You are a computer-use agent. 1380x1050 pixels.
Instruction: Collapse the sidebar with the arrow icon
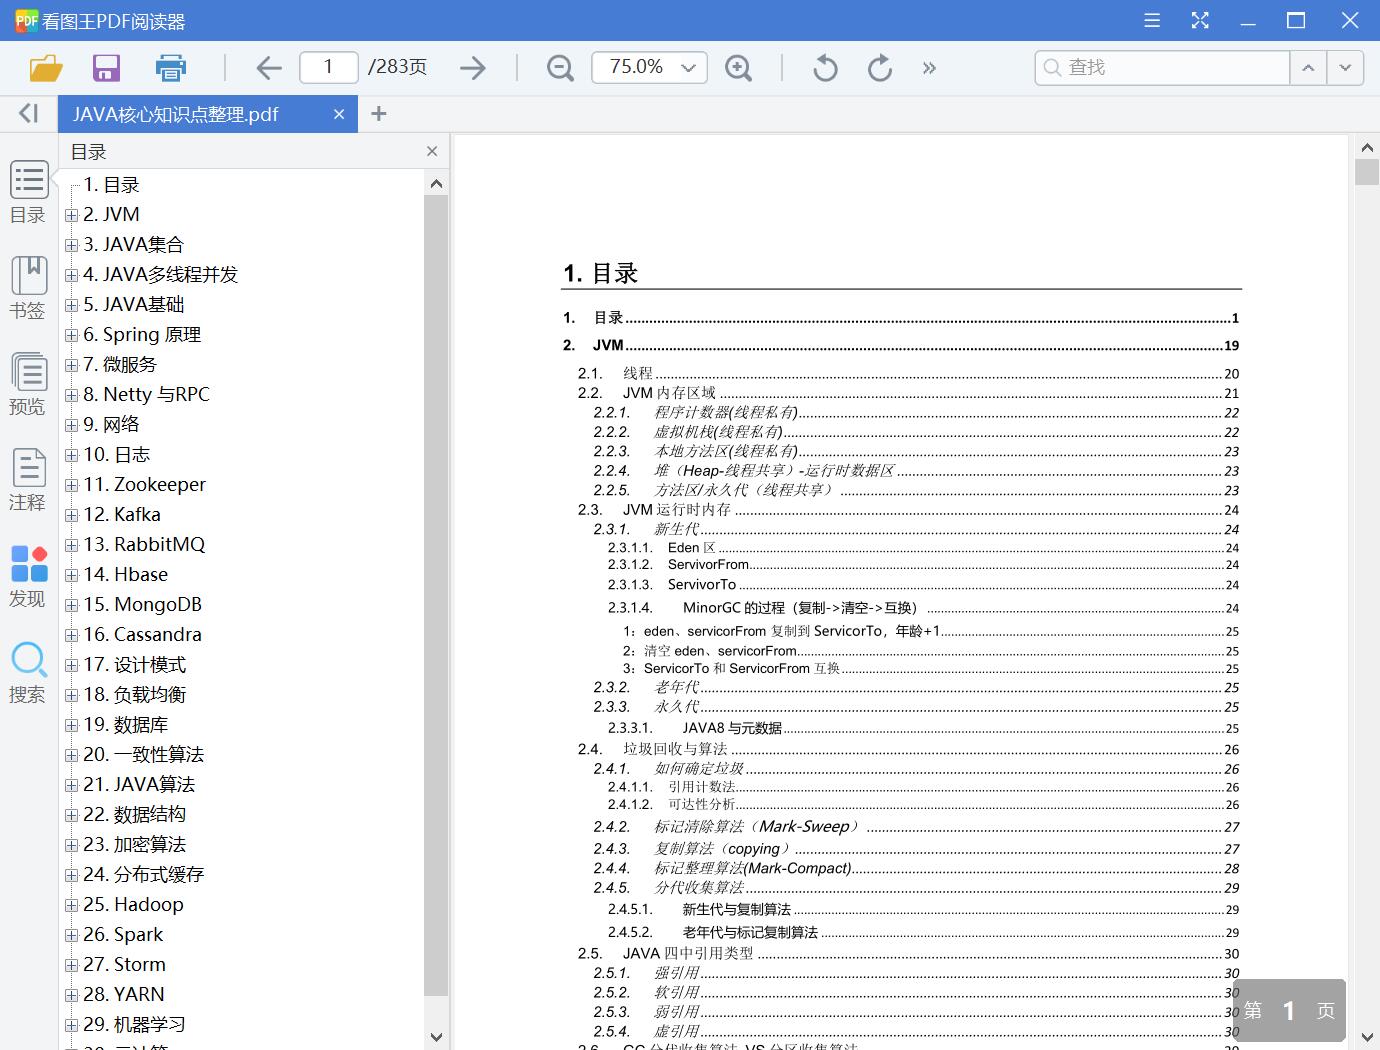29,113
